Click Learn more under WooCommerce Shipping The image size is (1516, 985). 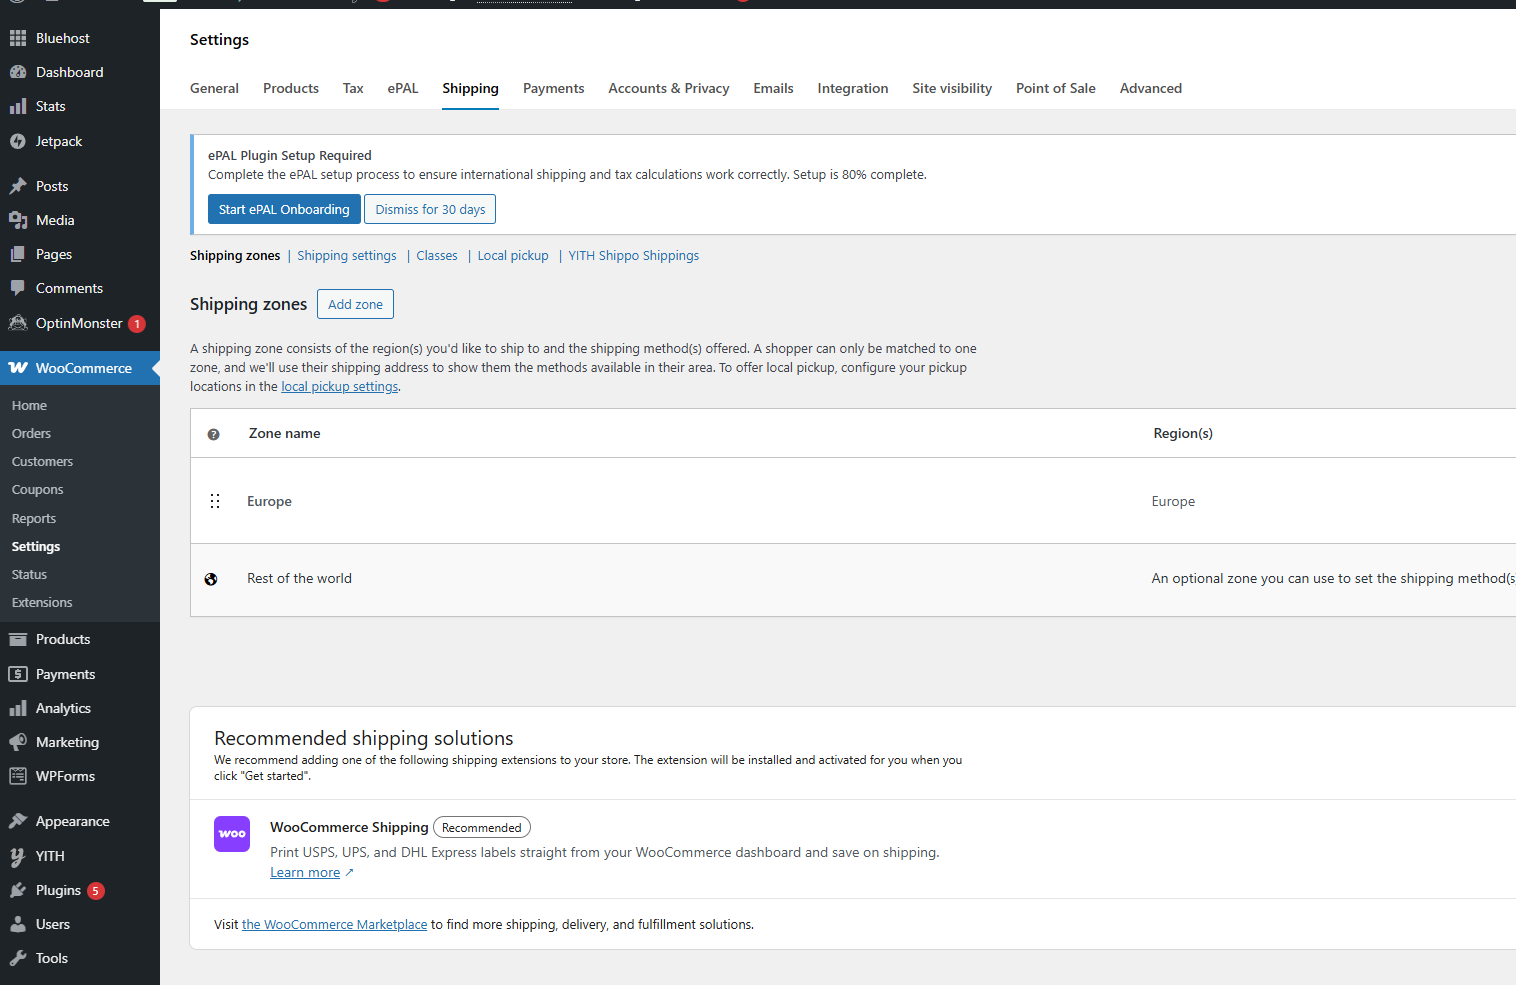305,873
